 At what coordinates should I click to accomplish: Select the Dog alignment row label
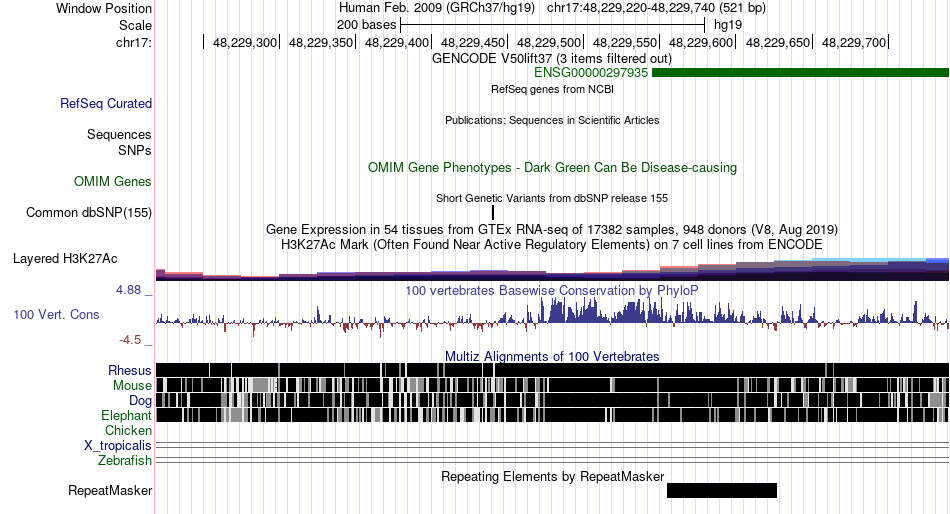tap(140, 401)
